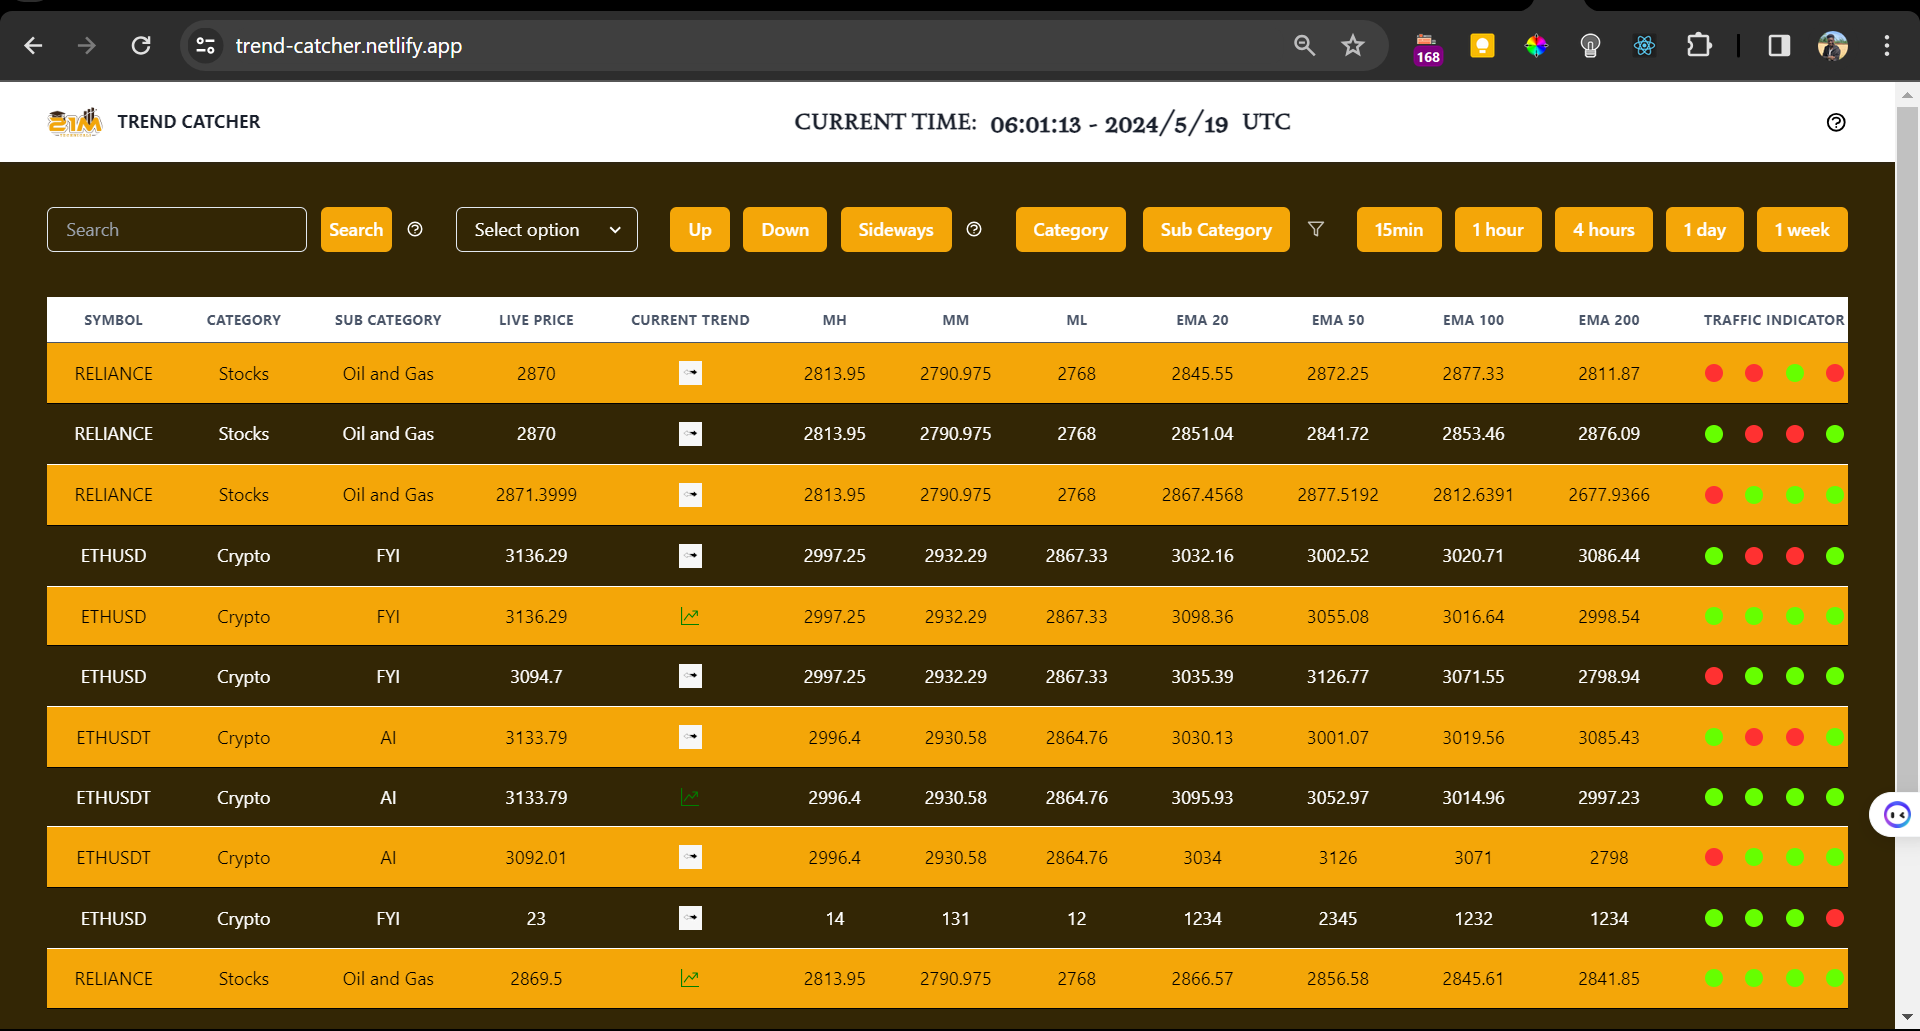Open the help circle icon at top right
Screen dimensions: 1920x1031
[x=1836, y=122]
